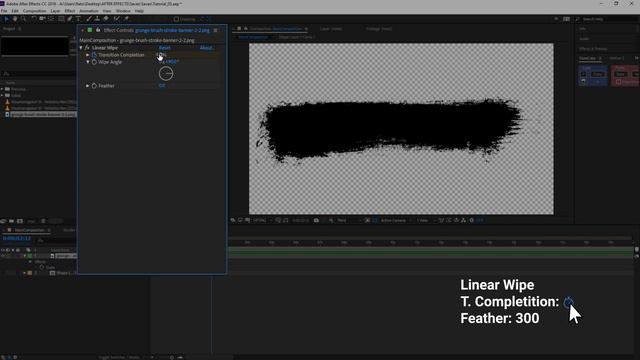Select the Zoom magnifier tool
This screenshot has height=360, width=640.
[x=23, y=19]
